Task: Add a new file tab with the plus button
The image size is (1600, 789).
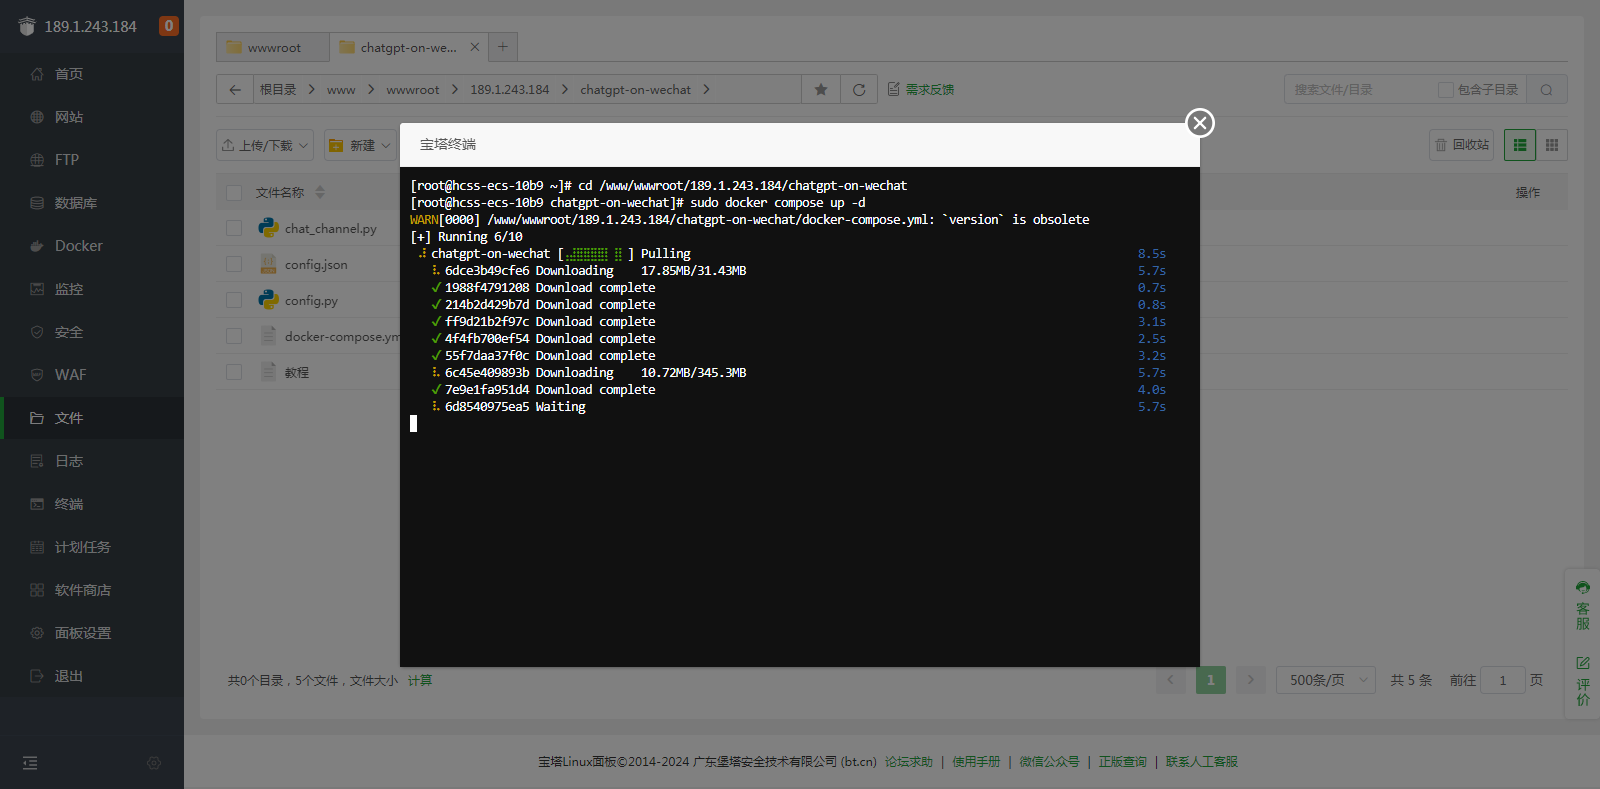Action: coord(503,47)
